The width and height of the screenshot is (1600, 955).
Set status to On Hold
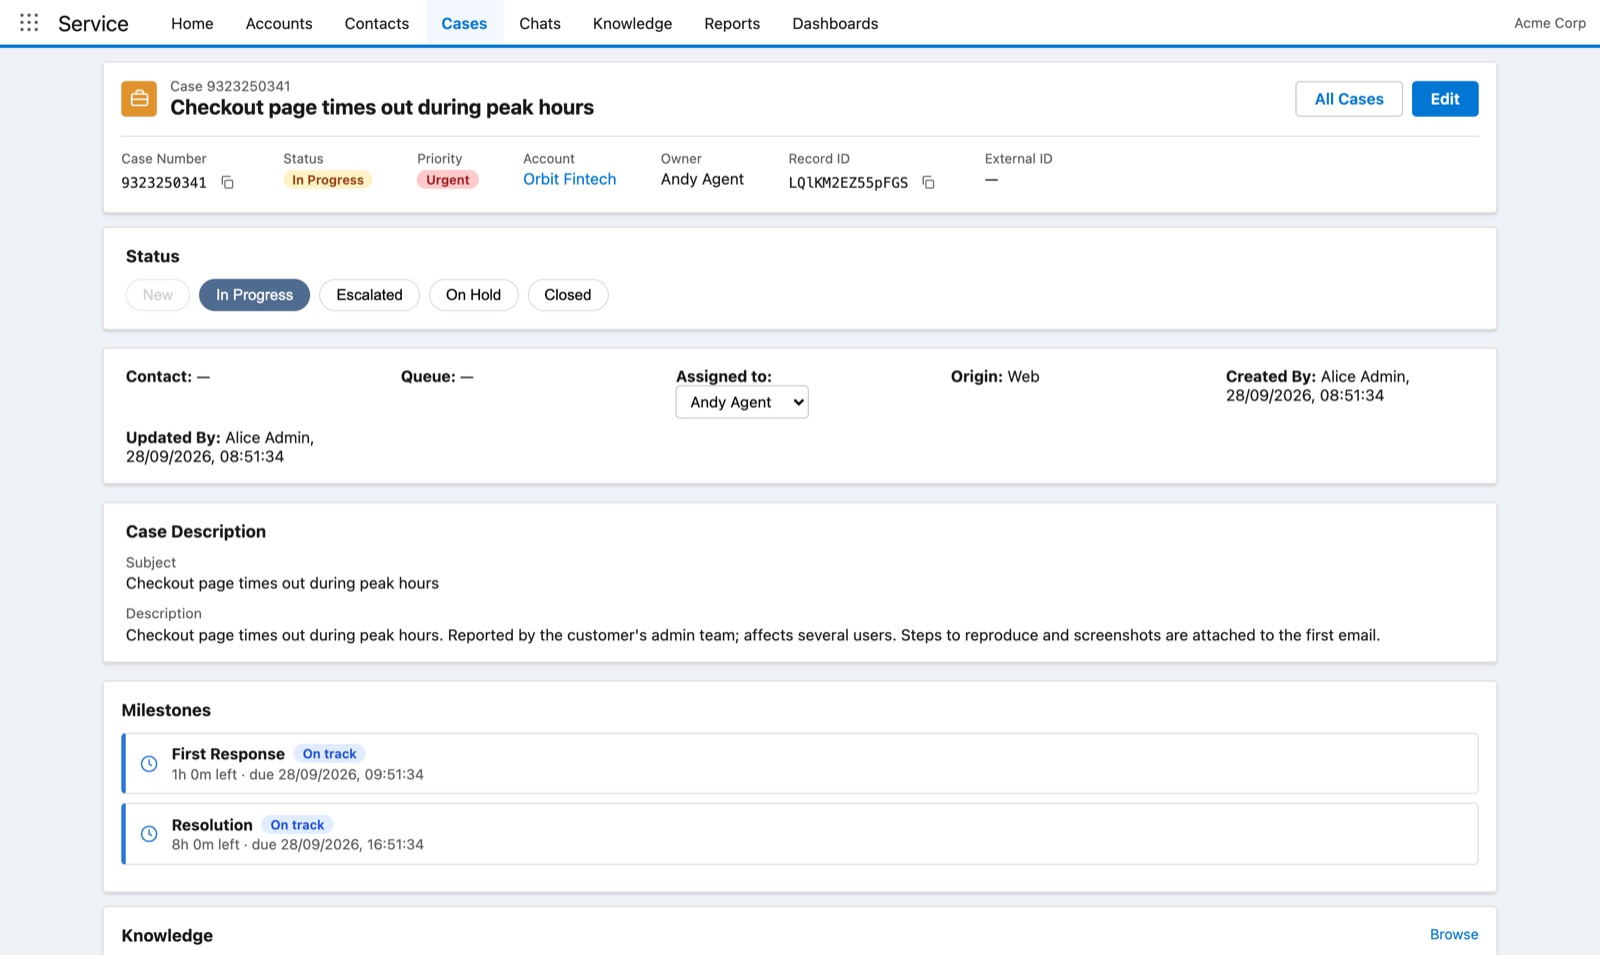click(473, 295)
